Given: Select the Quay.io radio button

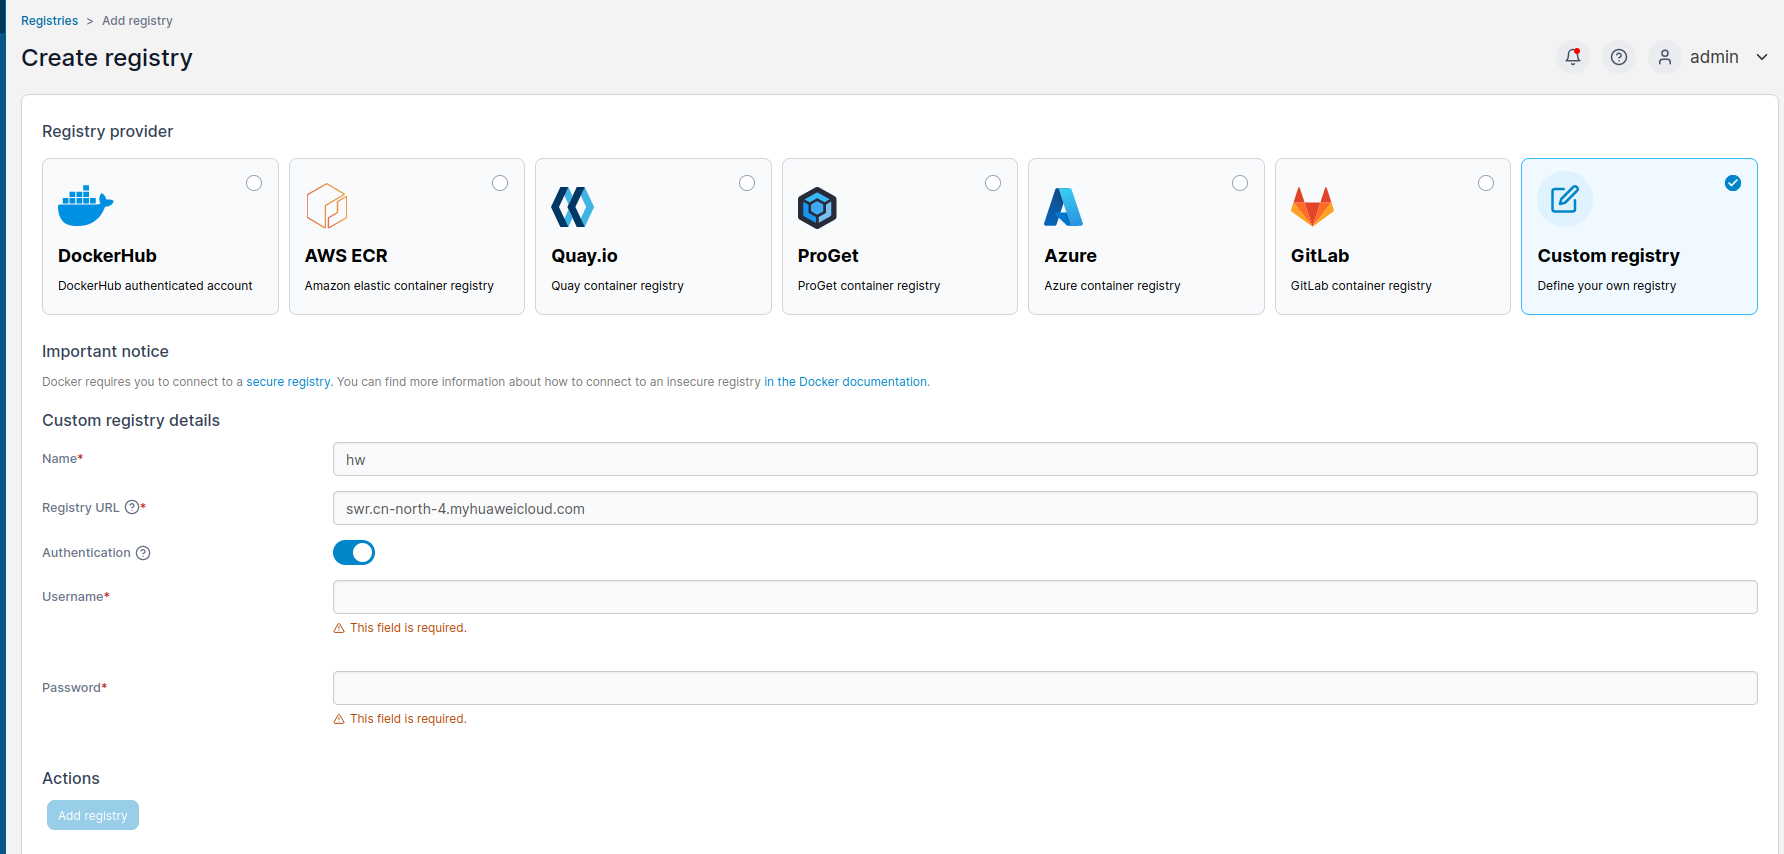Looking at the screenshot, I should pos(747,183).
